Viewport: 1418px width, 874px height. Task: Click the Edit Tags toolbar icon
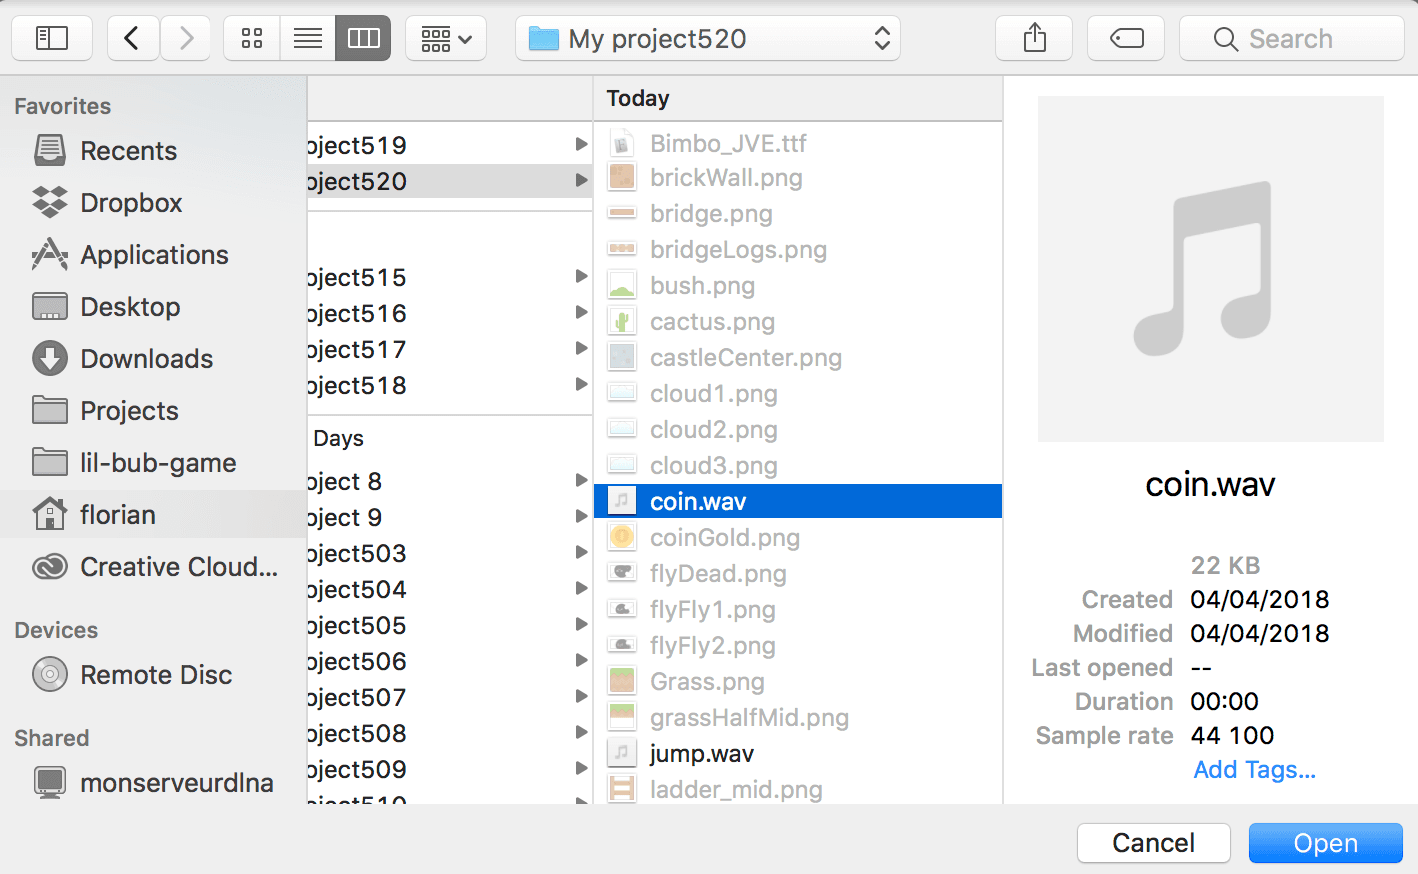[1126, 39]
